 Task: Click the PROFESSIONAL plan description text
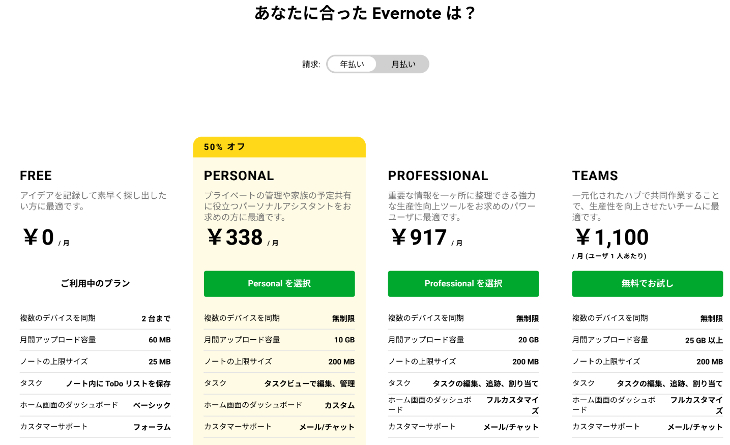(462, 206)
